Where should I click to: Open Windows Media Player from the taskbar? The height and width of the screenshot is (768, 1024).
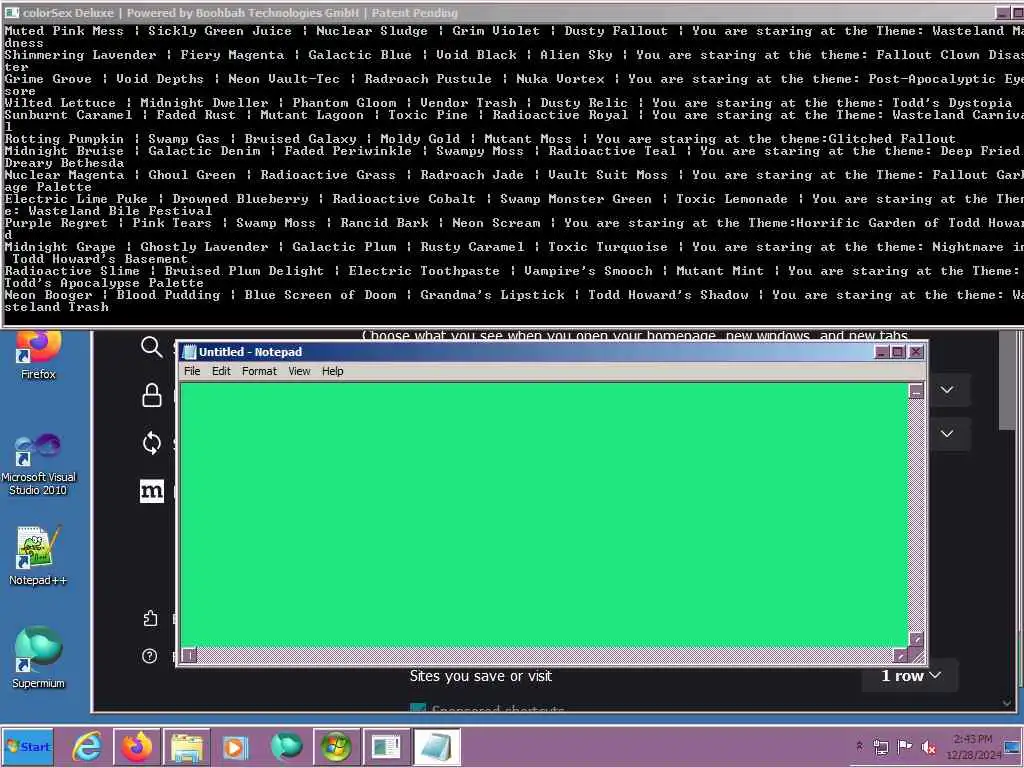tap(236, 746)
